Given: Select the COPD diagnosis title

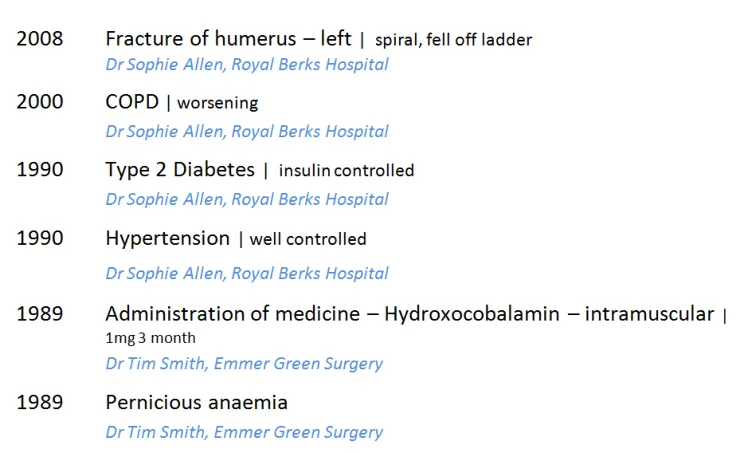Looking at the screenshot, I should (132, 102).
